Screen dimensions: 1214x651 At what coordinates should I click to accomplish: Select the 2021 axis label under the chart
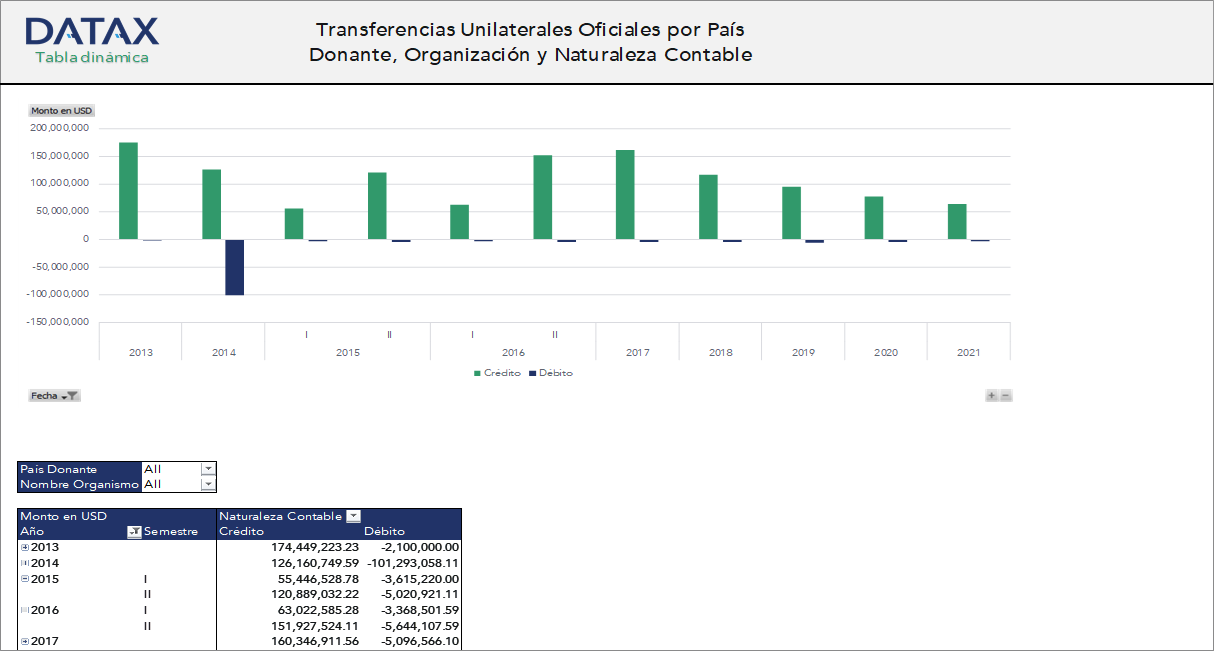click(x=968, y=352)
